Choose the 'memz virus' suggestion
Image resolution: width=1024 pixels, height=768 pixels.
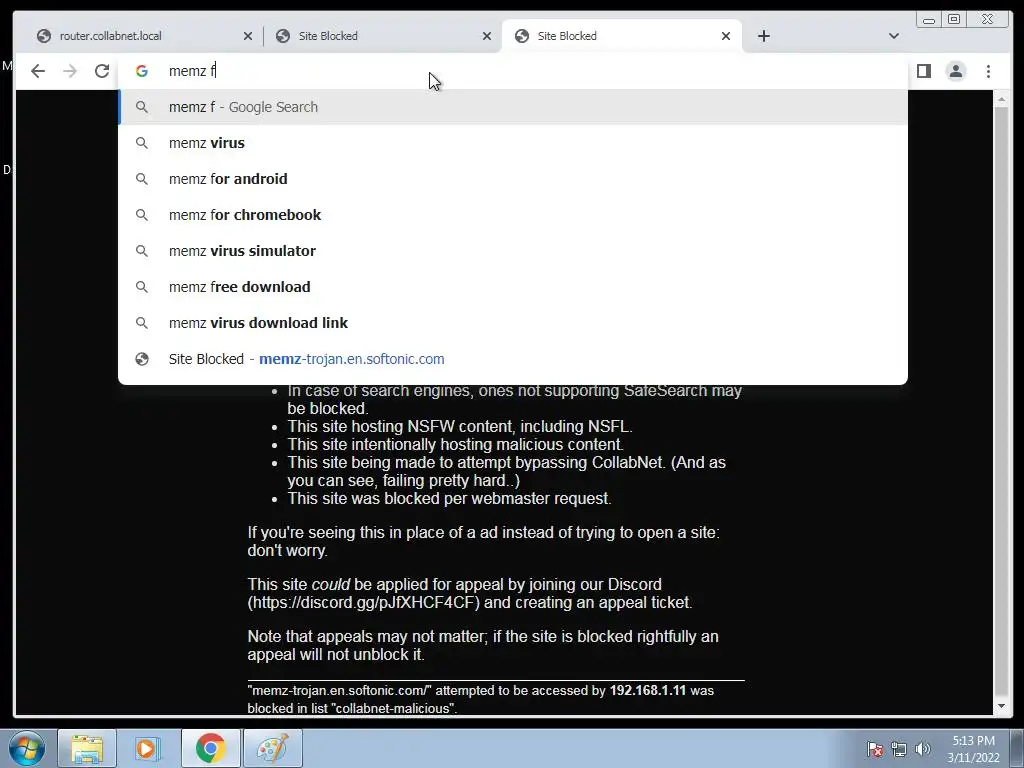tap(513, 143)
